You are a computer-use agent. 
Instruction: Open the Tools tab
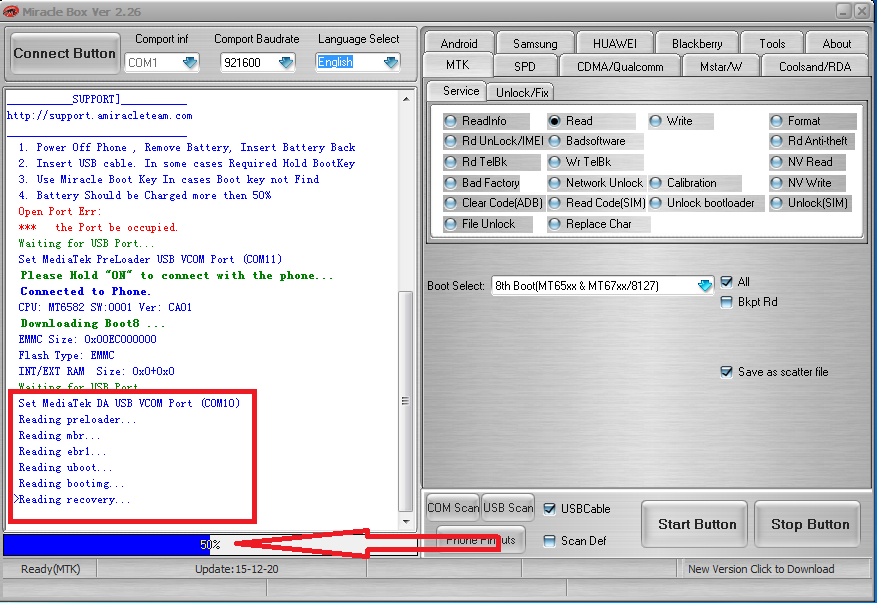(772, 43)
